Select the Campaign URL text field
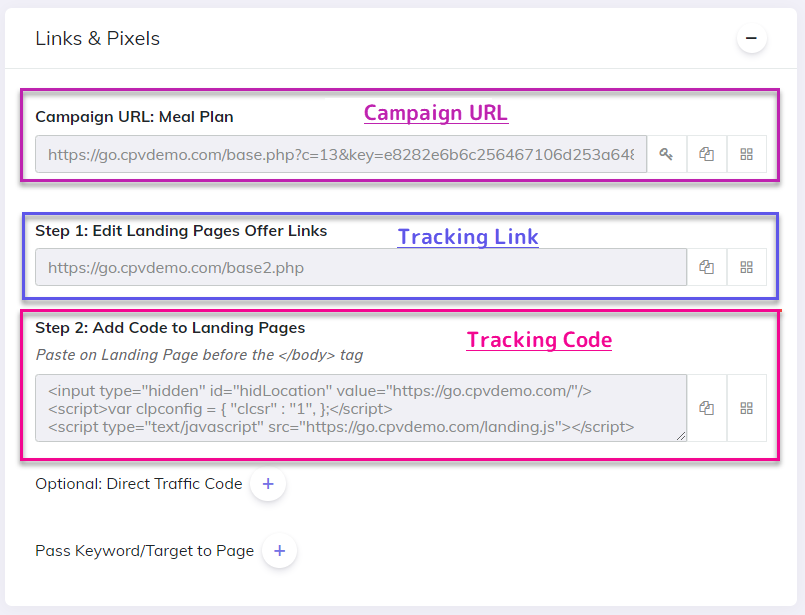This screenshot has width=805, height=615. click(x=340, y=154)
